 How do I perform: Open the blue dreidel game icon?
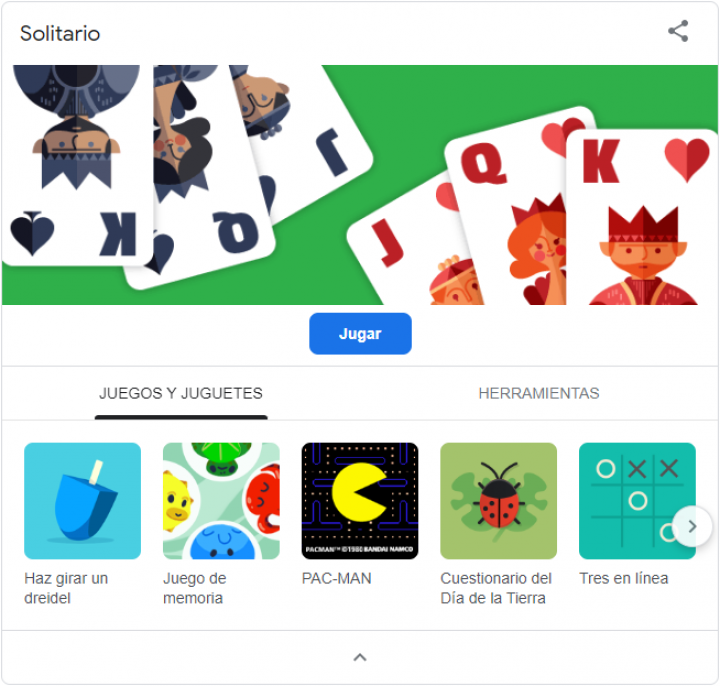pyautogui.click(x=83, y=501)
